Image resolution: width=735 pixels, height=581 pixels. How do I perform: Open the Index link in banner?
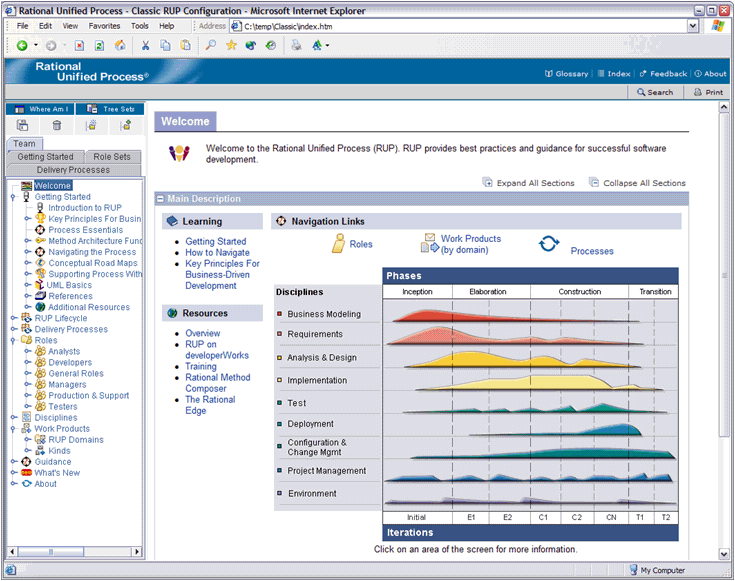tap(614, 74)
